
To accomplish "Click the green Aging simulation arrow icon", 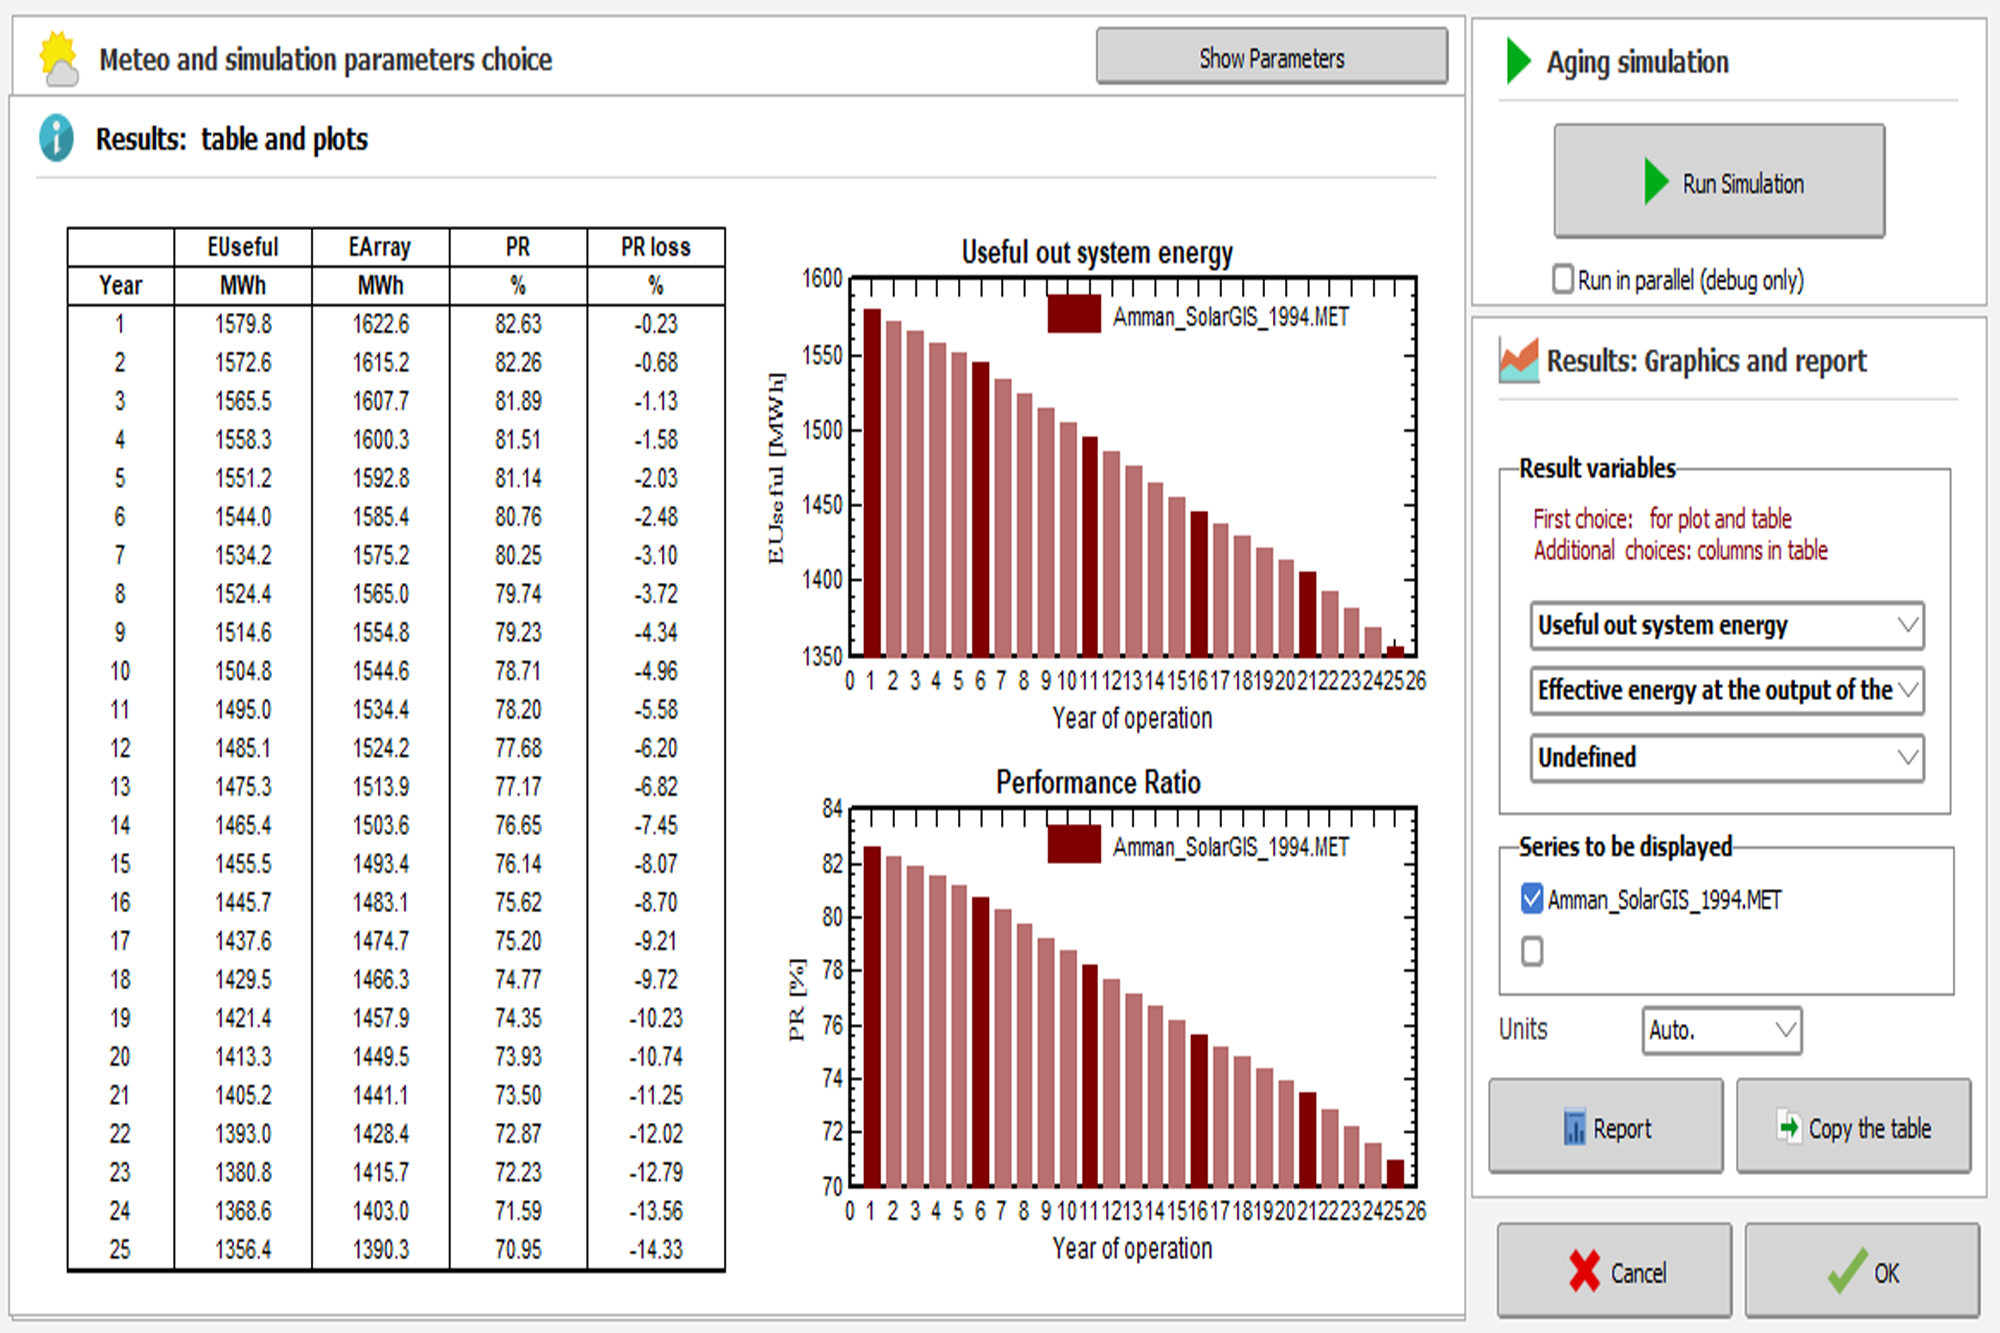I will point(1519,61).
